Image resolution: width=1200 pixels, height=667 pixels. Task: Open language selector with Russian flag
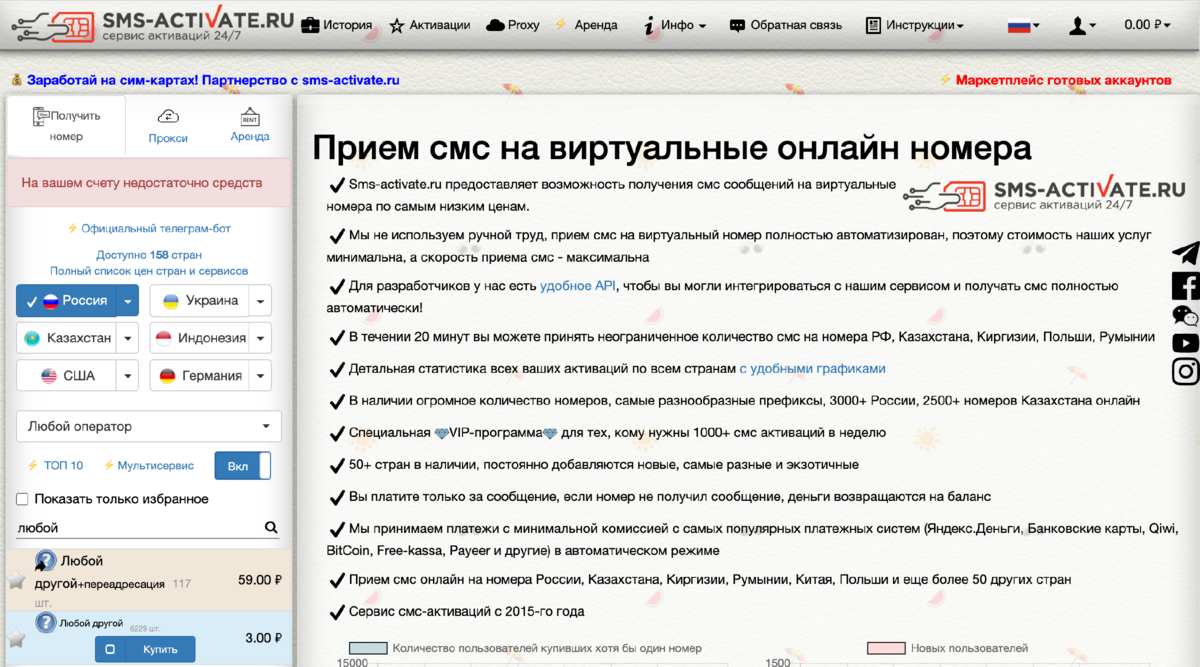click(1023, 25)
